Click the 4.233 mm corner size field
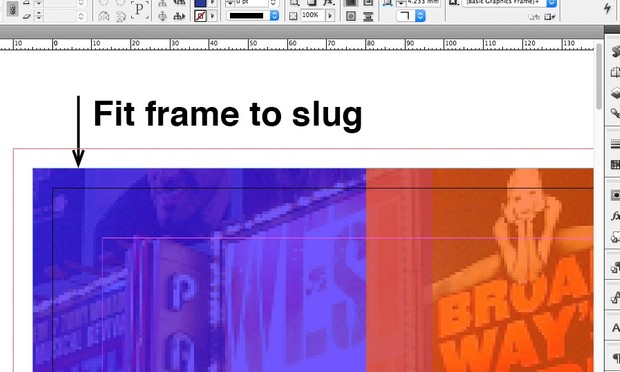The width and height of the screenshot is (620, 372). pyautogui.click(x=424, y=3)
